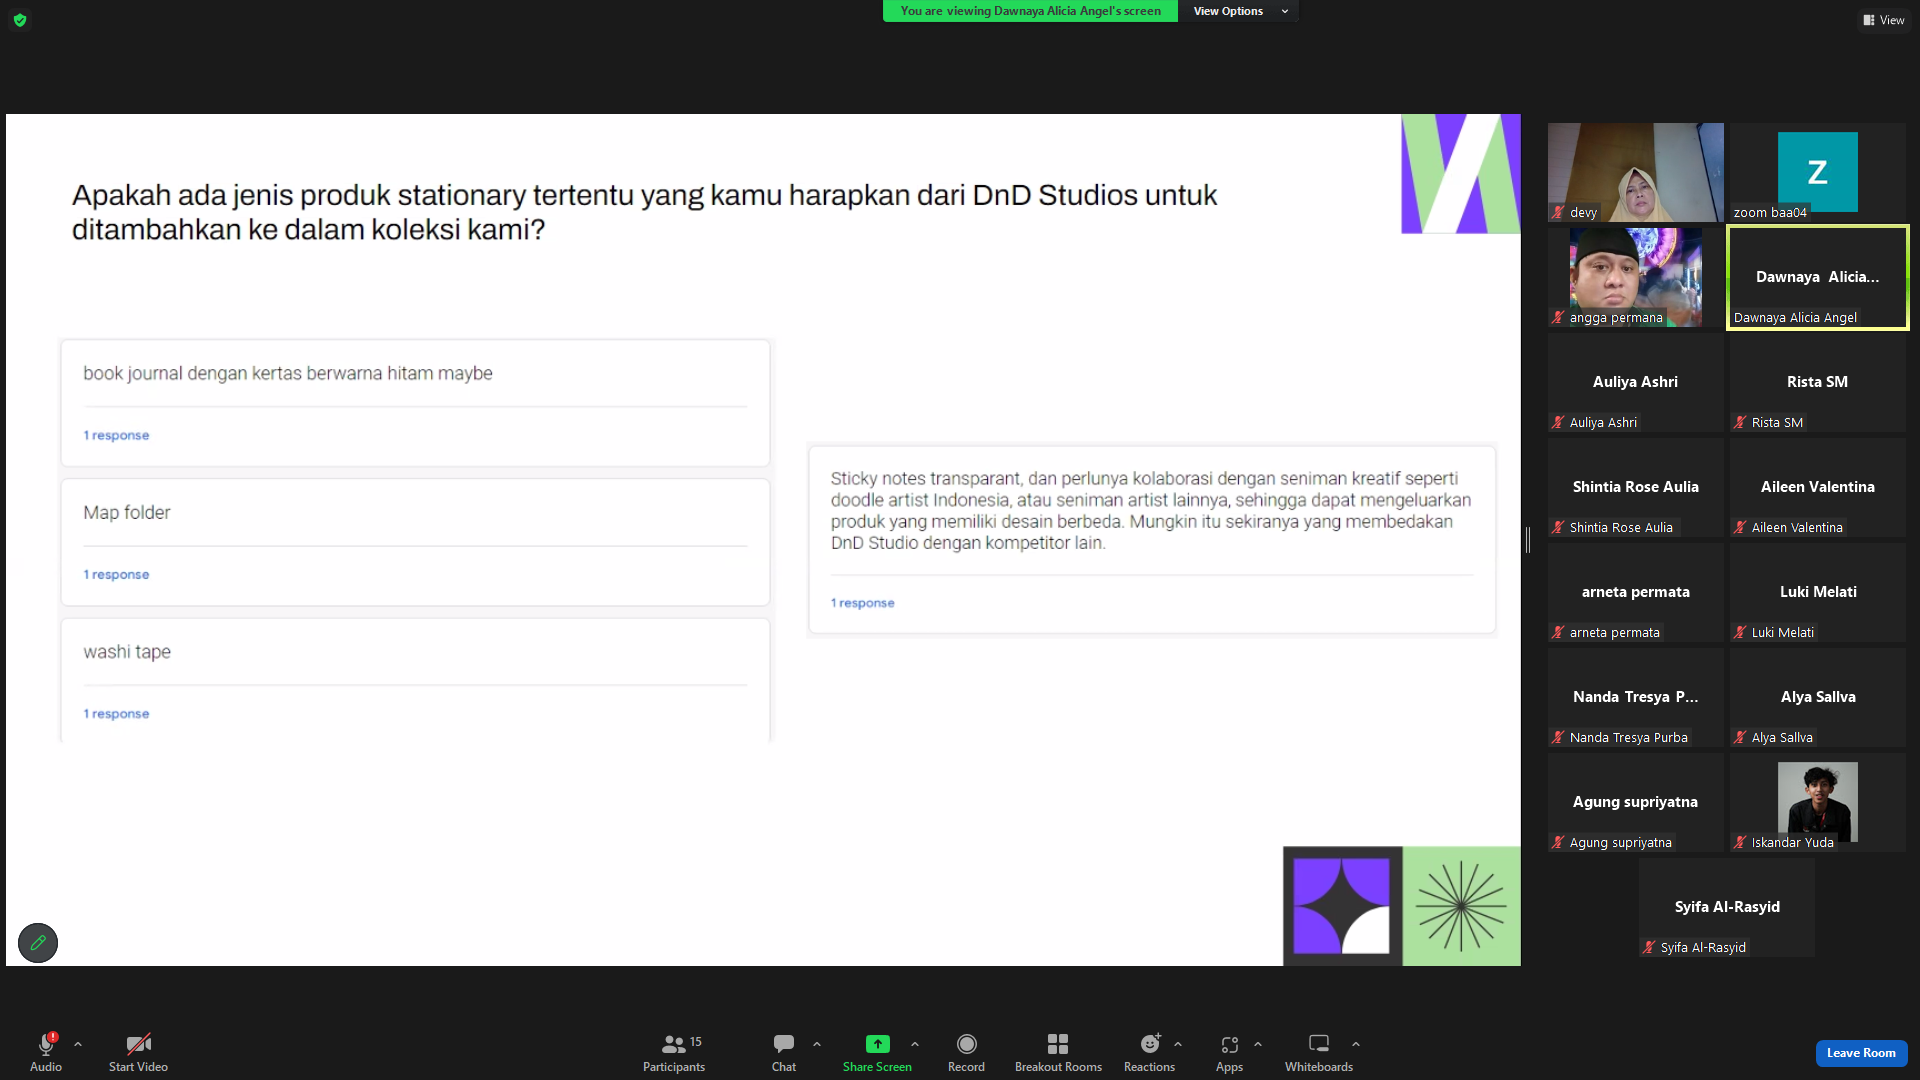Click the muted mic icon on Iskandar Yuda
The image size is (1920, 1080).
click(x=1740, y=842)
